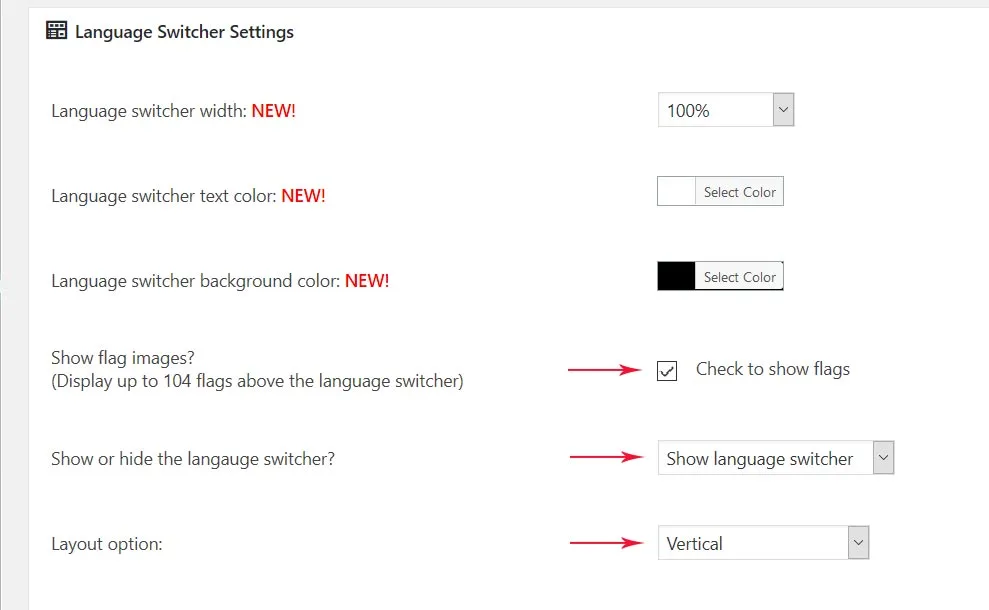Click the red arrow beside Show language switcher
The image size is (989, 610).
[x=606, y=457]
